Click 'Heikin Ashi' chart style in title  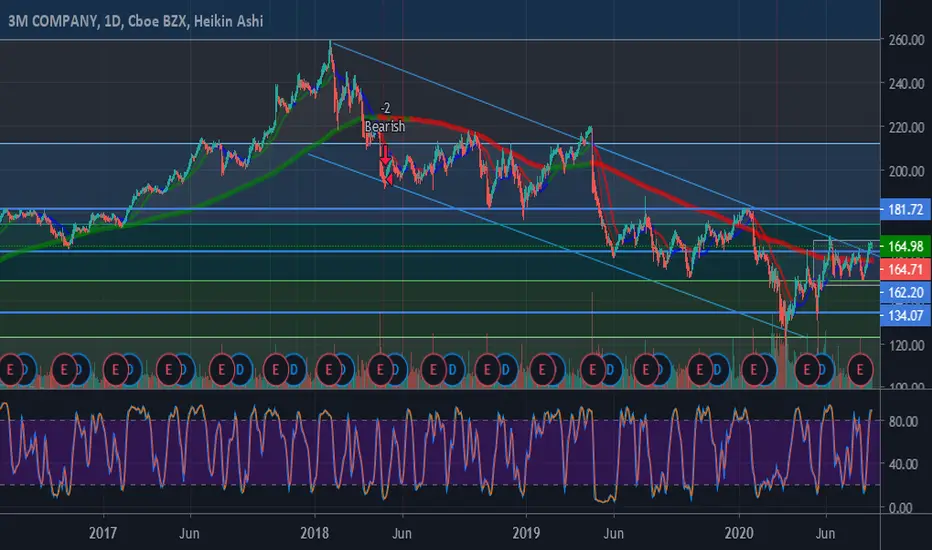pos(228,21)
